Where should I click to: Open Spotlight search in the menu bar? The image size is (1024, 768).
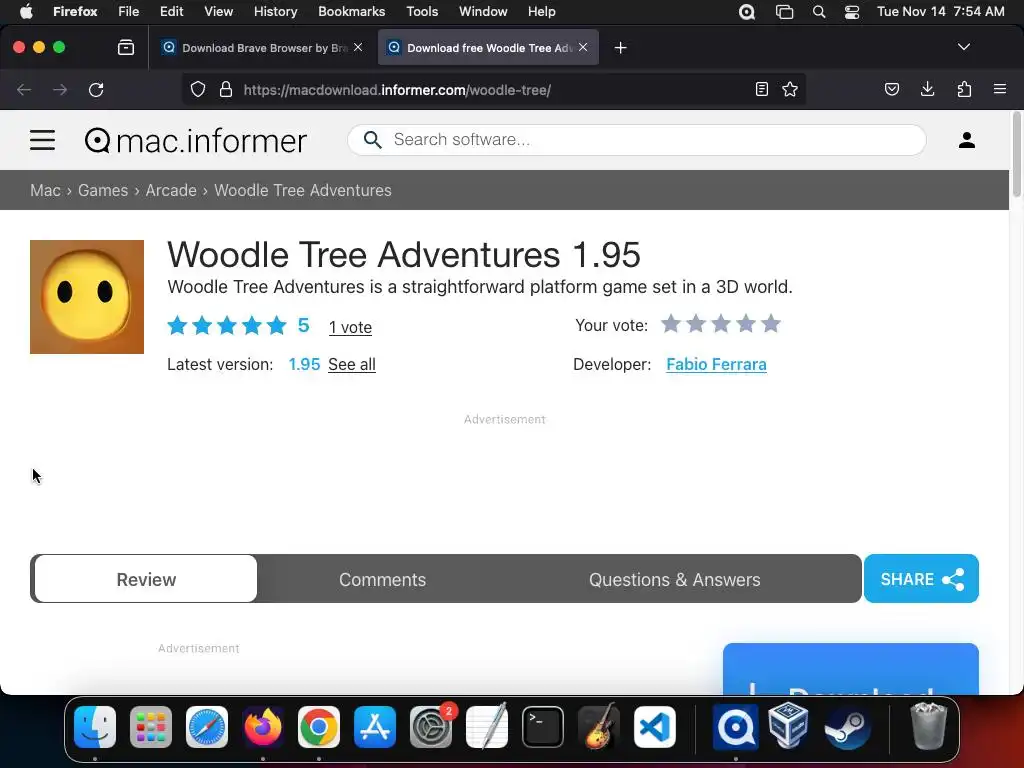[819, 12]
